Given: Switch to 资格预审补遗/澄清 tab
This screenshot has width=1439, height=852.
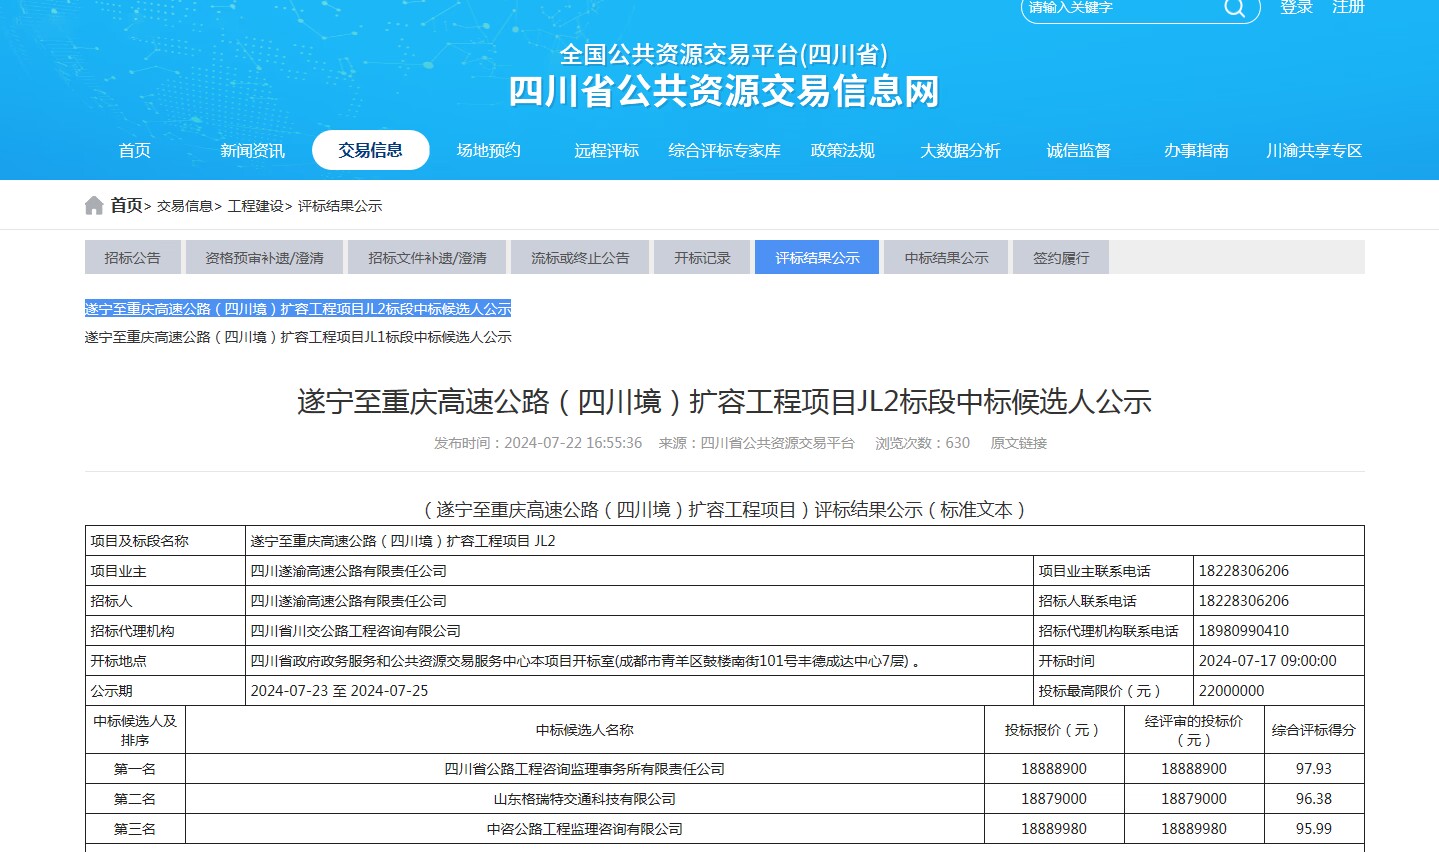Looking at the screenshot, I should pyautogui.click(x=264, y=257).
